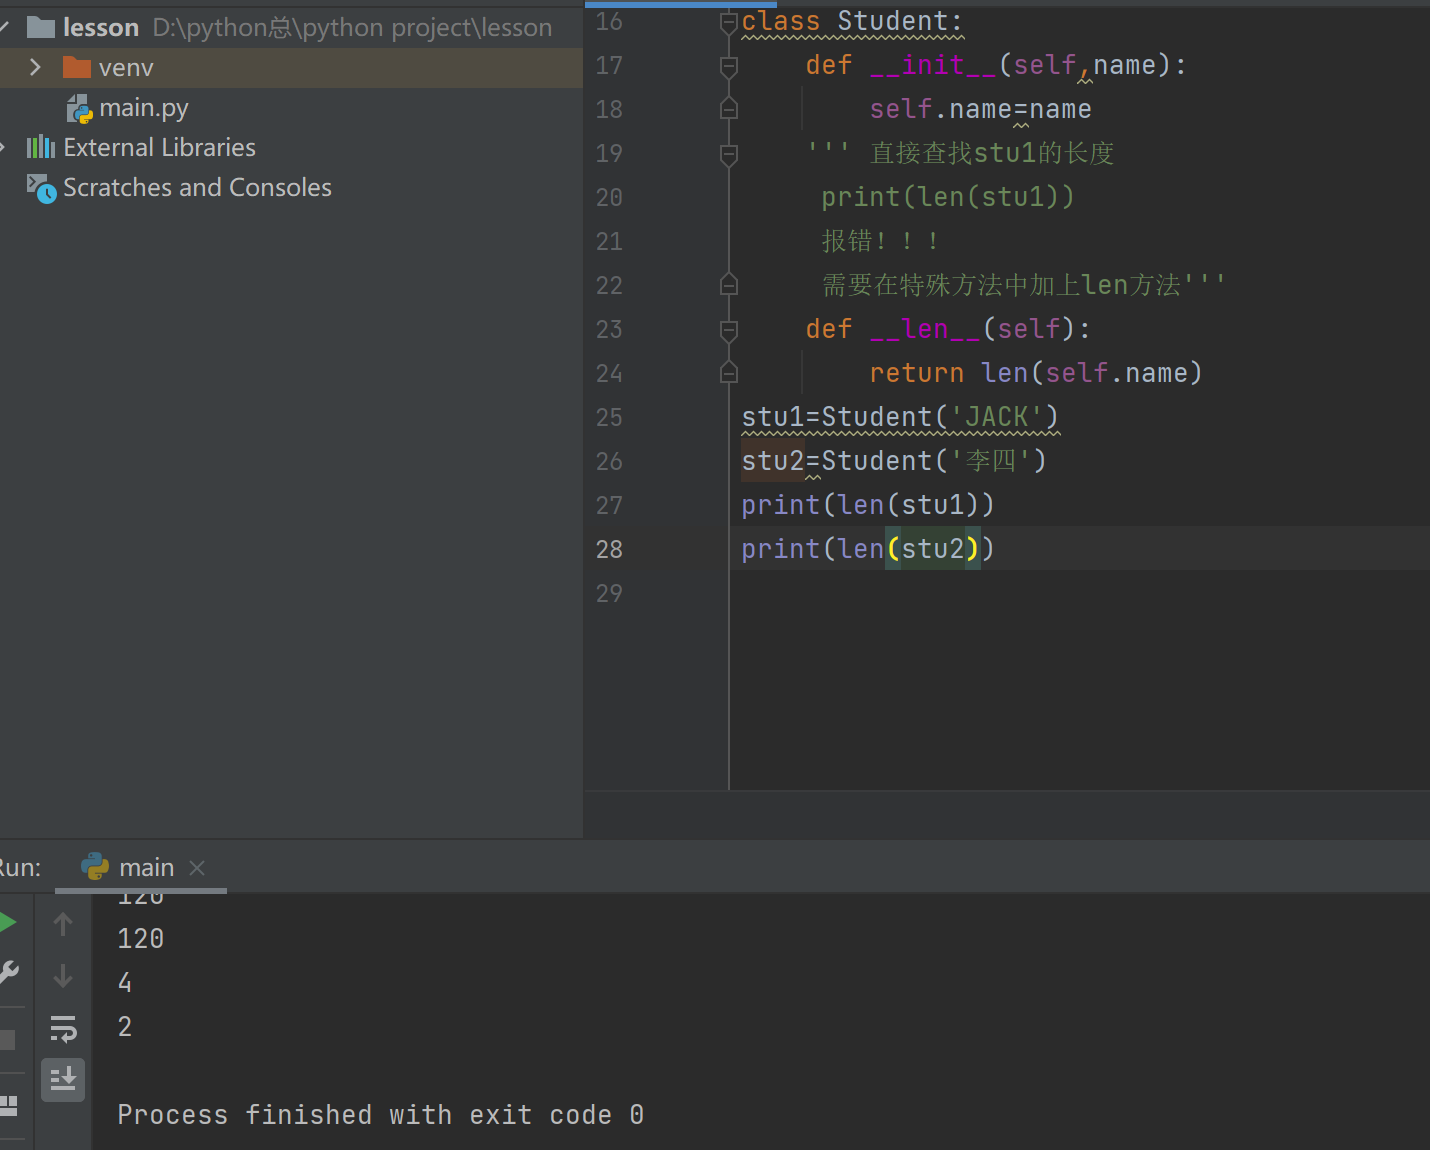
Task: Click the Python icon on main run tab
Action: click(x=96, y=866)
